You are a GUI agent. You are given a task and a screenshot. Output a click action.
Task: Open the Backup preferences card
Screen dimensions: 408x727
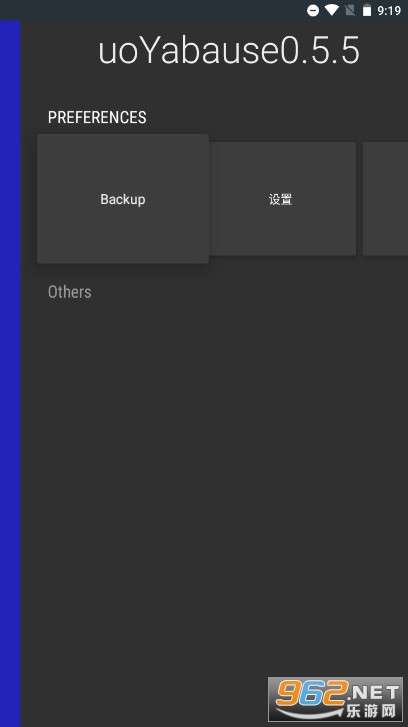coord(123,199)
